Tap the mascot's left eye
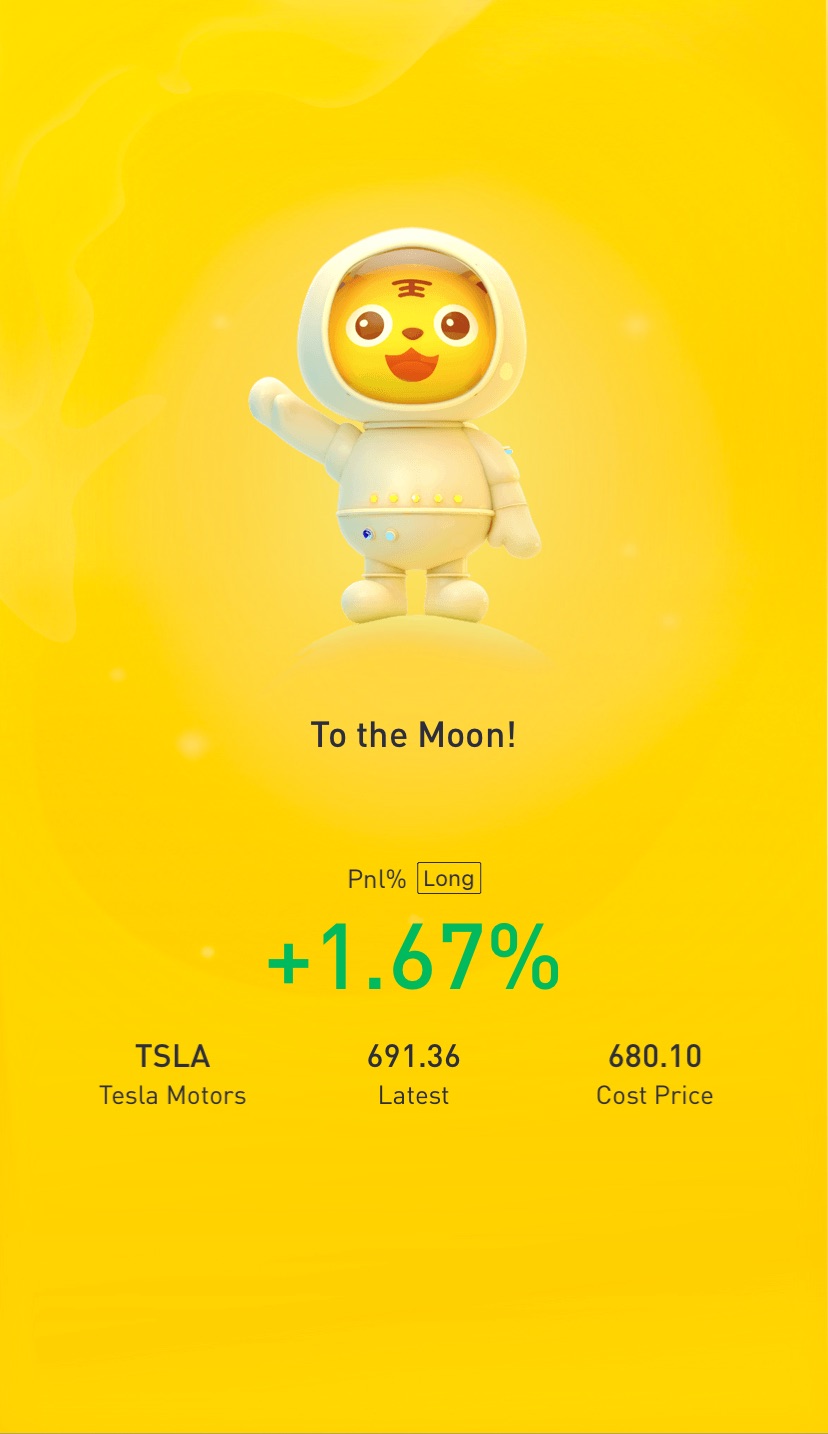 [370, 324]
